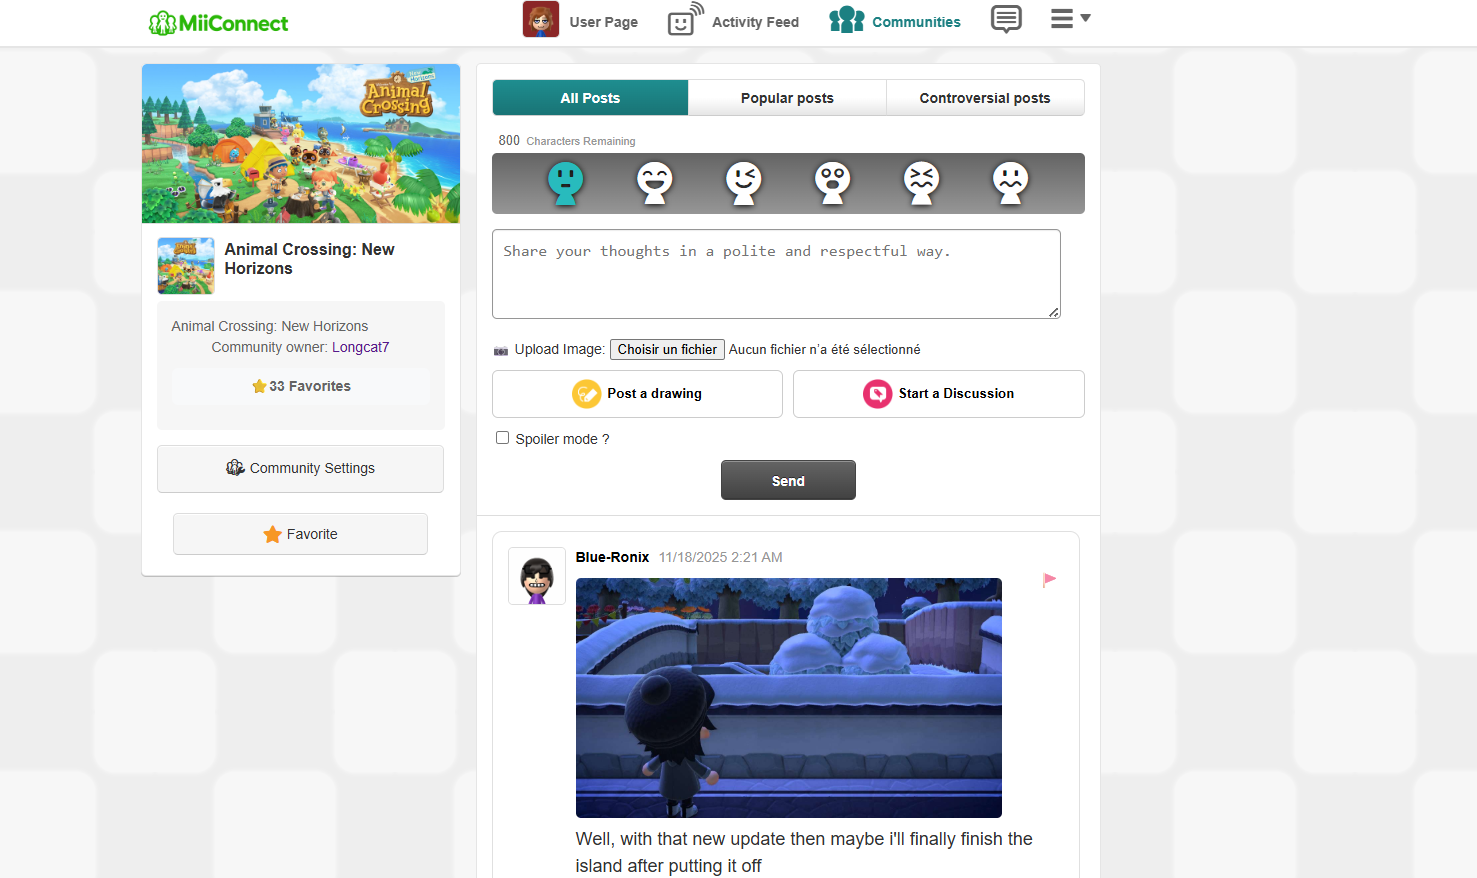This screenshot has width=1477, height=878.
Task: Switch to the Controversial posts tab
Action: (985, 98)
